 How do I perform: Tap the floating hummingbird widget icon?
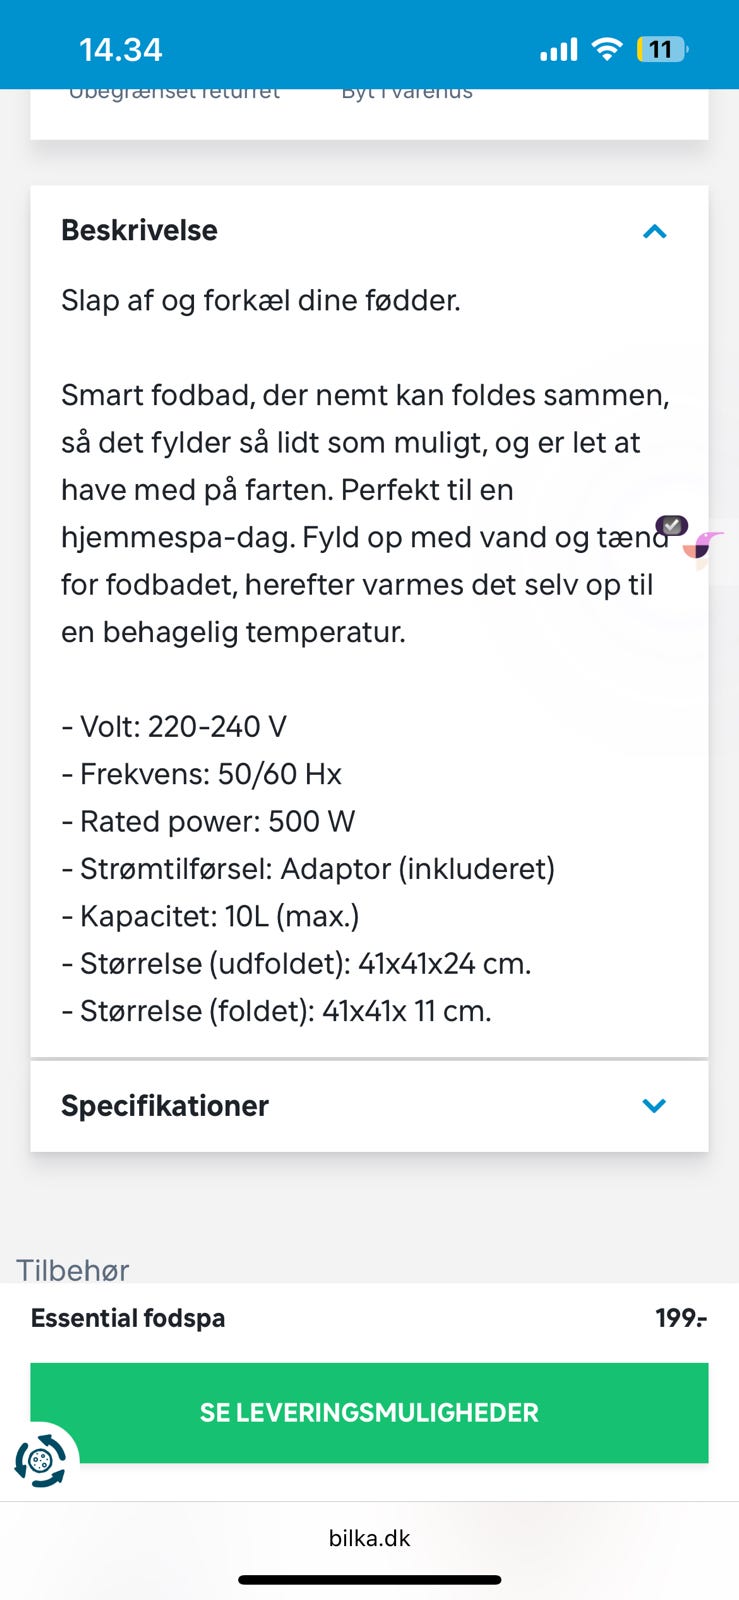tap(708, 546)
